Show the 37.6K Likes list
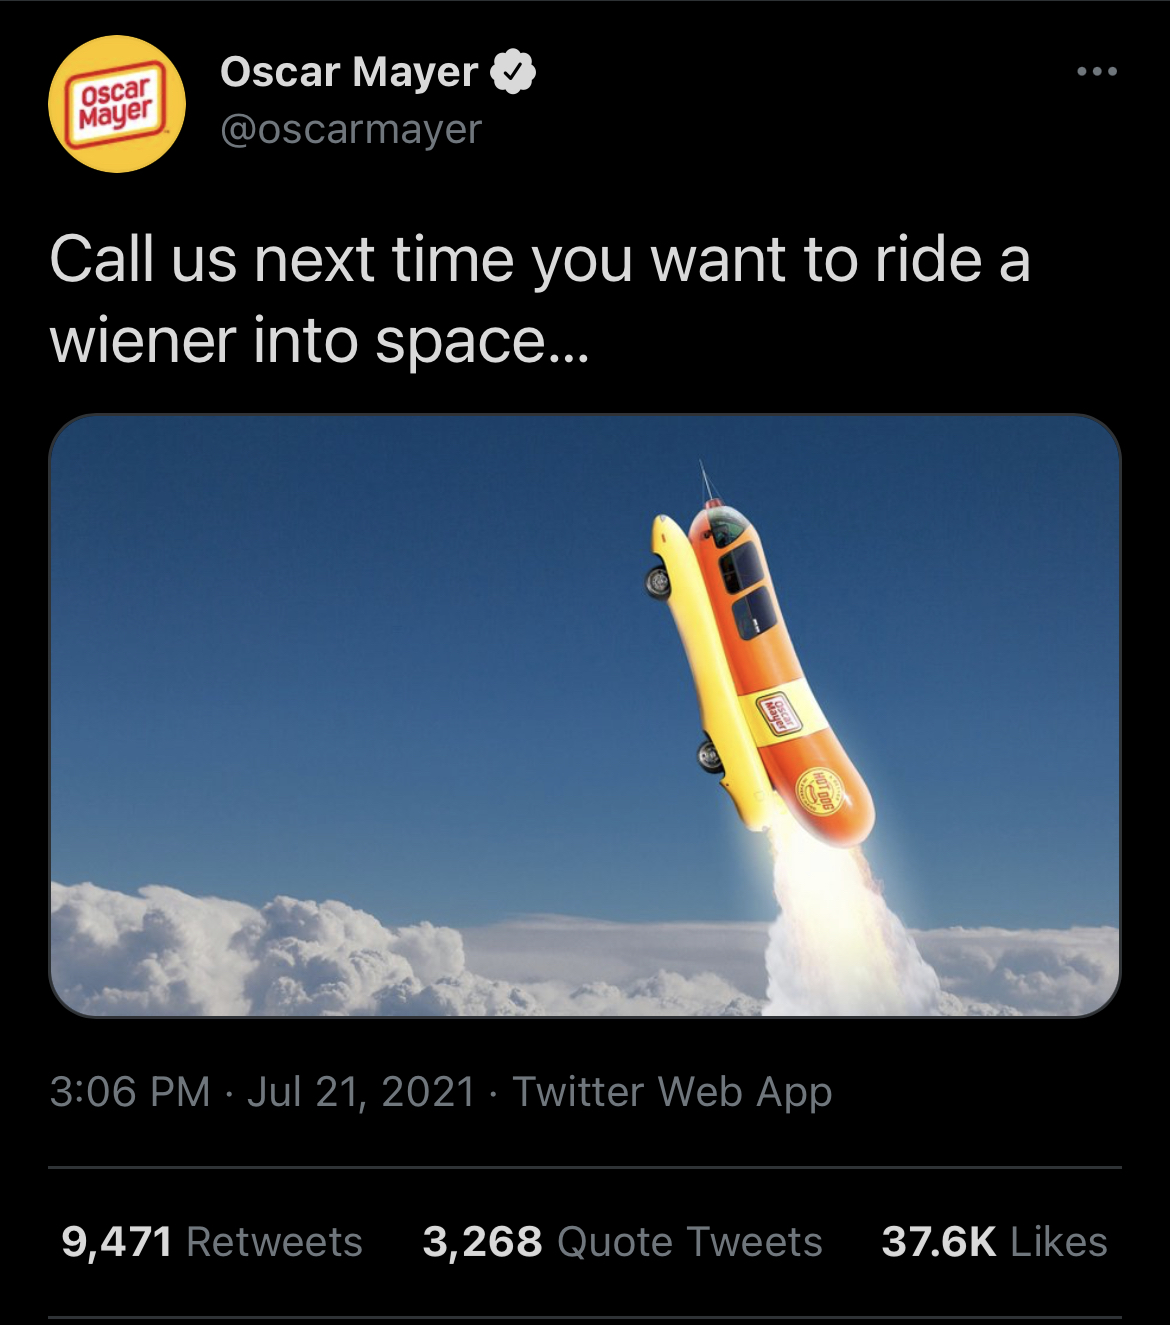This screenshot has width=1170, height=1325. [x=994, y=1242]
